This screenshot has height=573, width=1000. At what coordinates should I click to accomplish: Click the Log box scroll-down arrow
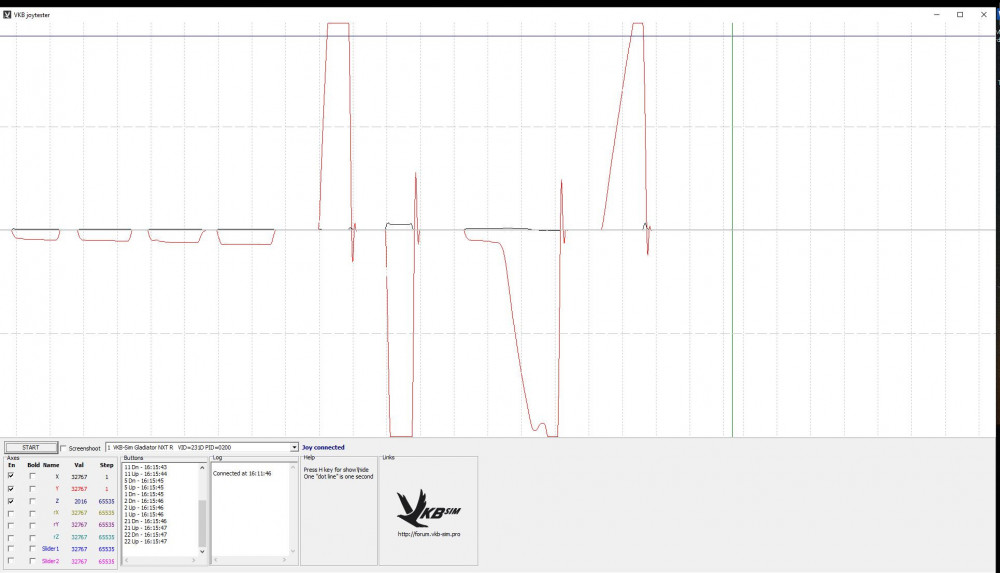click(x=293, y=551)
